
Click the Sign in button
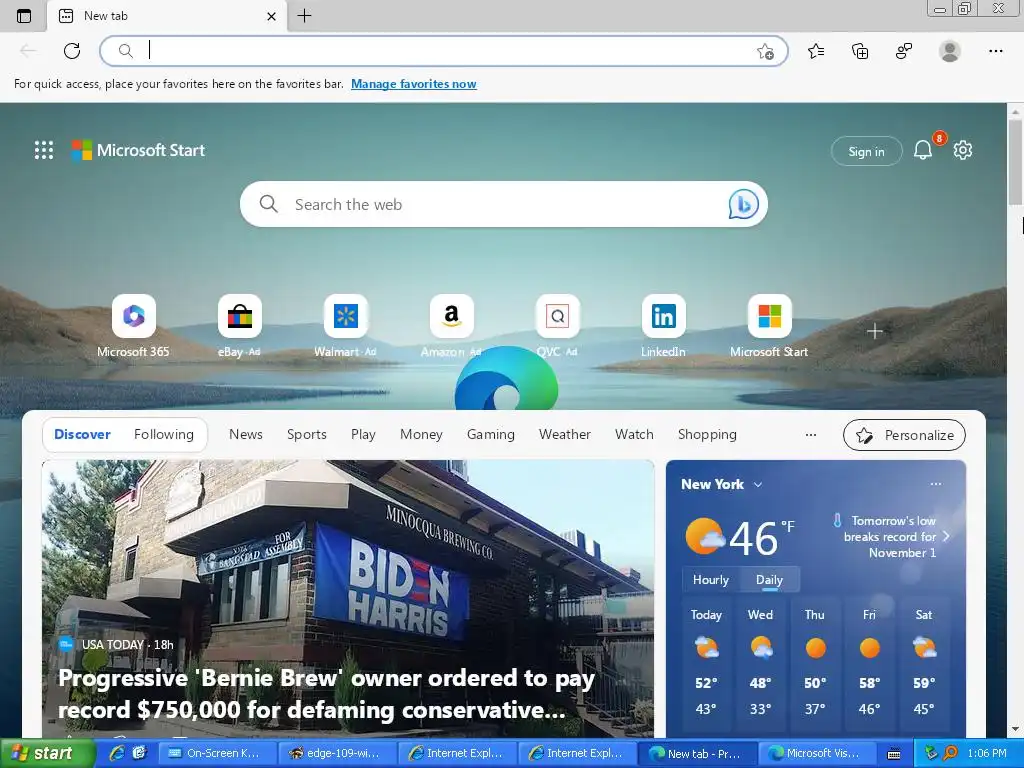pyautogui.click(x=866, y=152)
